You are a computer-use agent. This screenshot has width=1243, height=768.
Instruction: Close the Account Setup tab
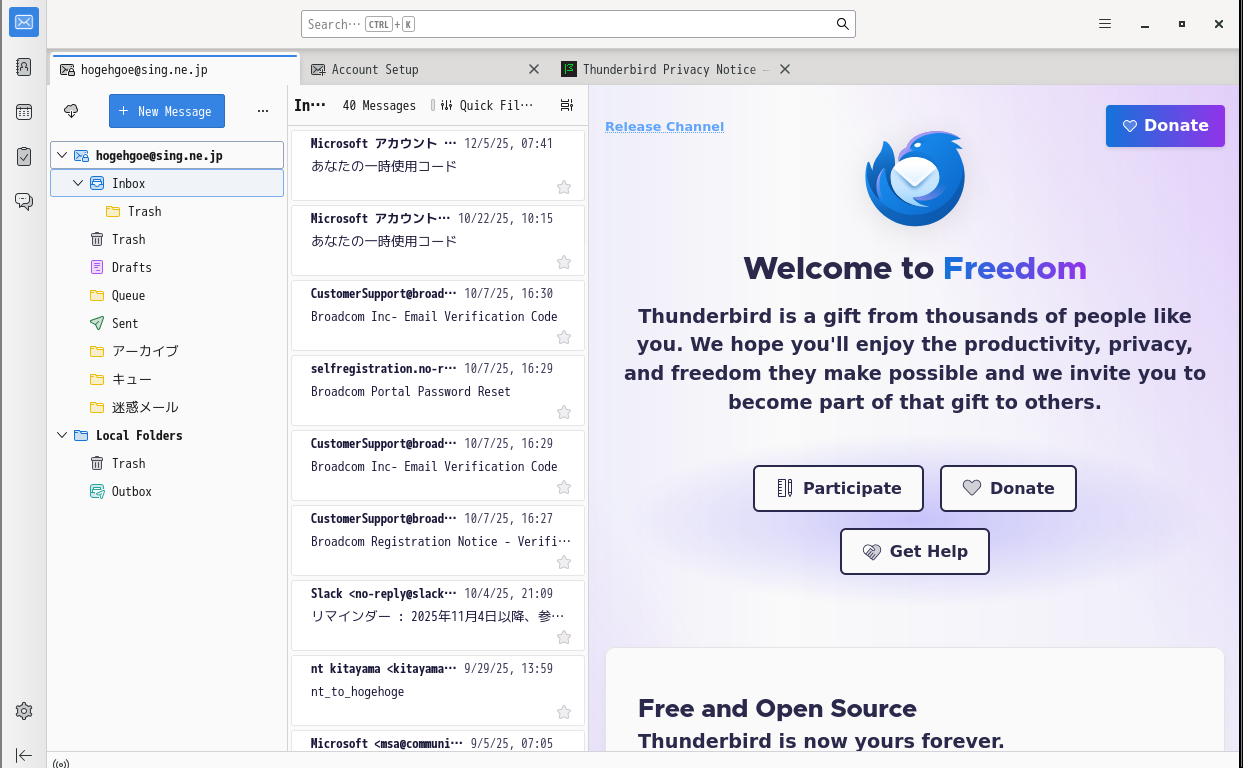[534, 69]
